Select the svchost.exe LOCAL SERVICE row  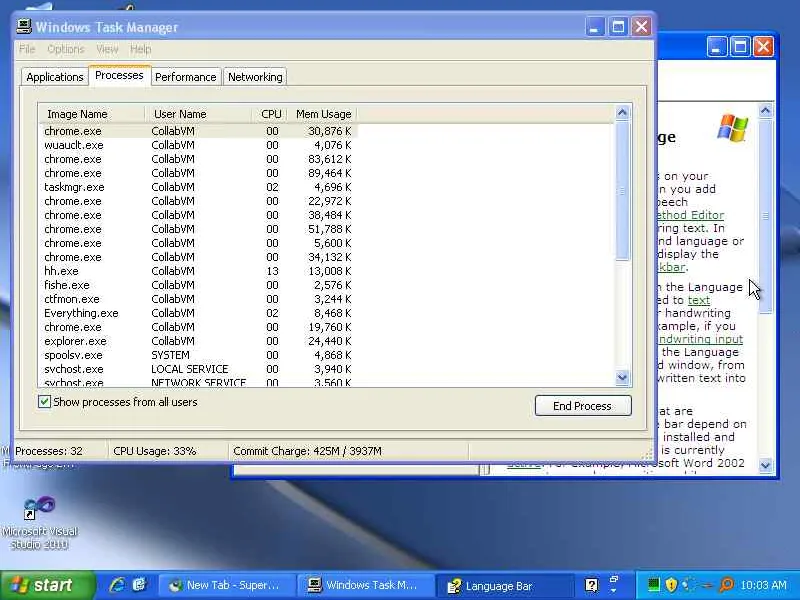click(x=198, y=369)
